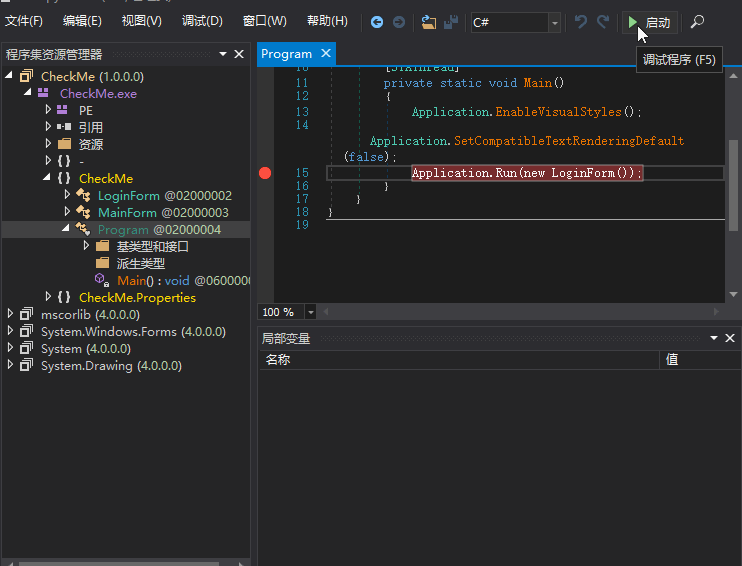
Task: Expand the 引用 references node
Action: click(48, 126)
